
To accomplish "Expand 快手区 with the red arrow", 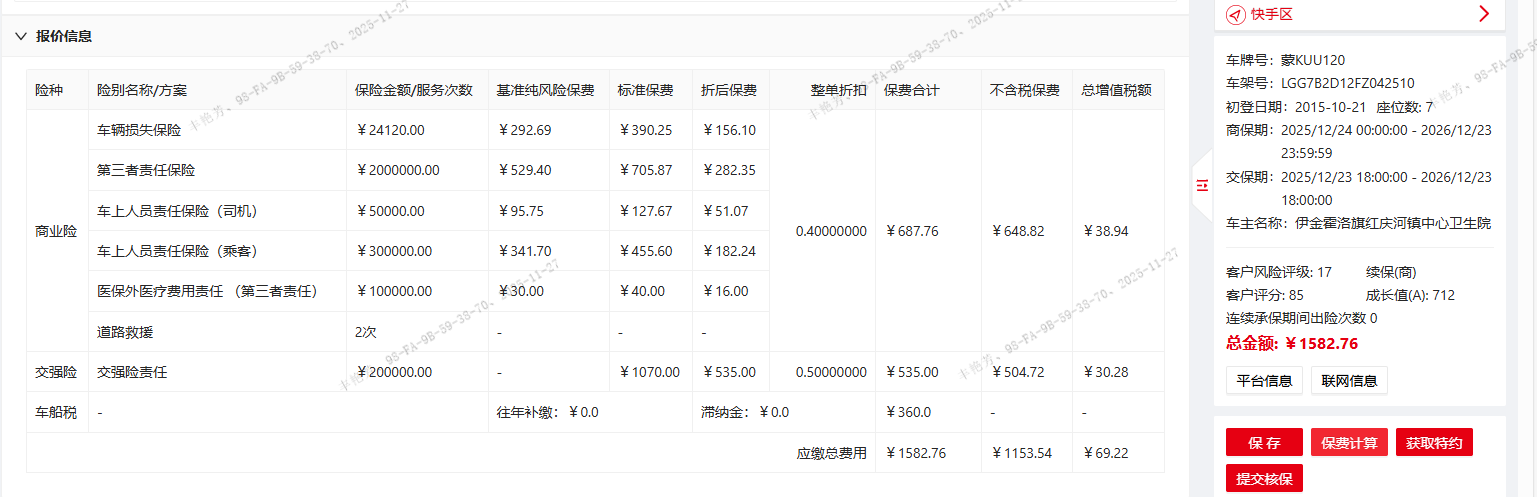I will [x=1484, y=14].
